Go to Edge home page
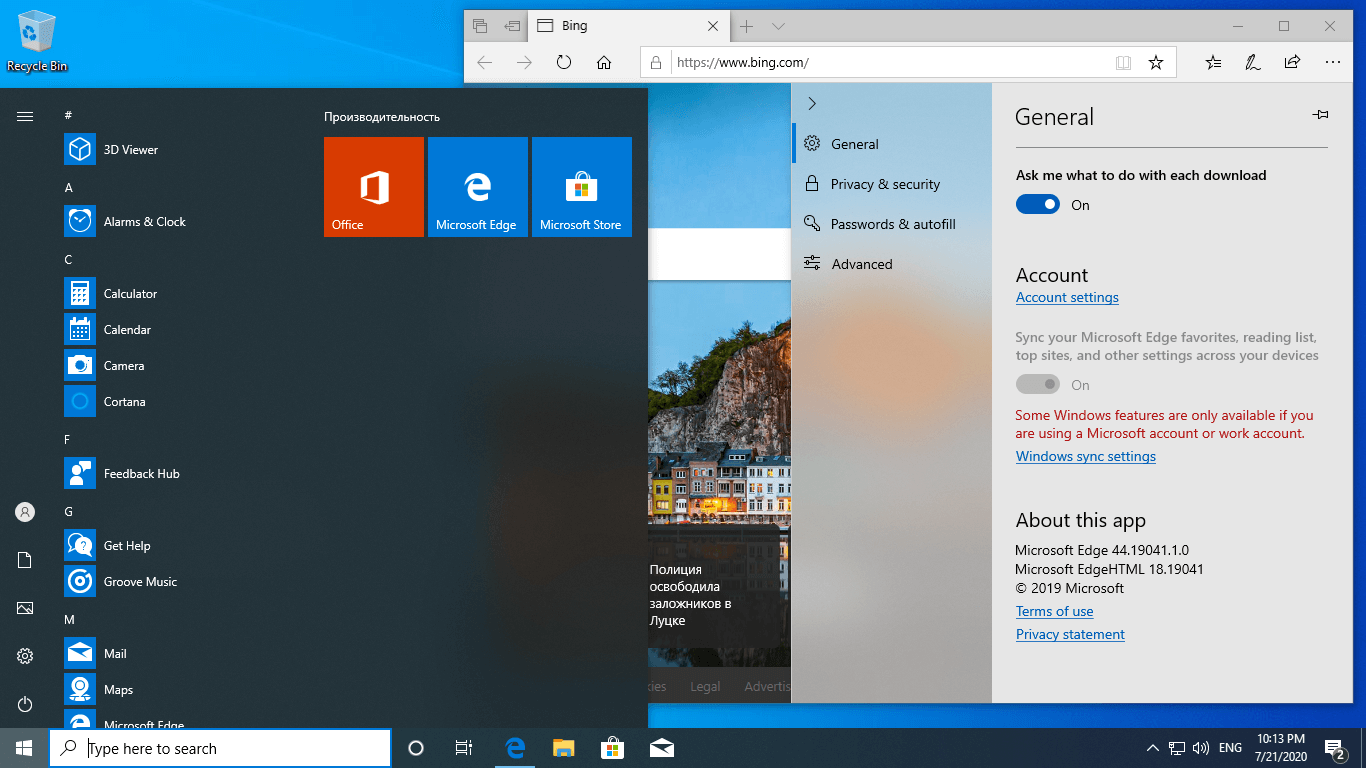The height and width of the screenshot is (768, 1366). point(604,62)
